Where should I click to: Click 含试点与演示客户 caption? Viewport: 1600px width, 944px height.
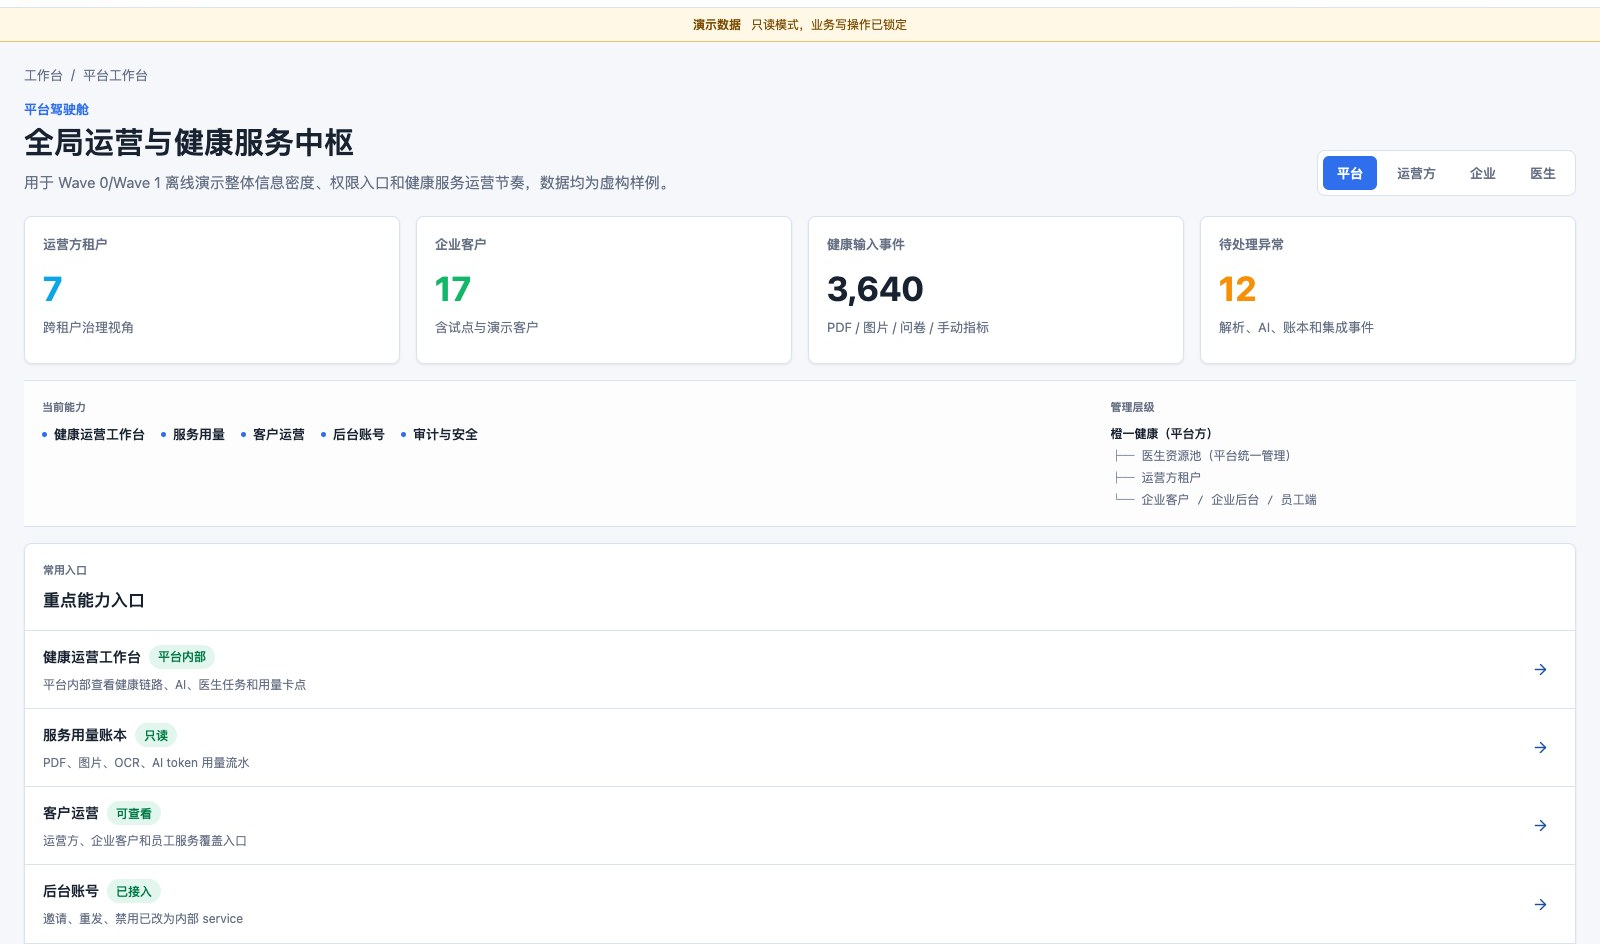tap(486, 327)
